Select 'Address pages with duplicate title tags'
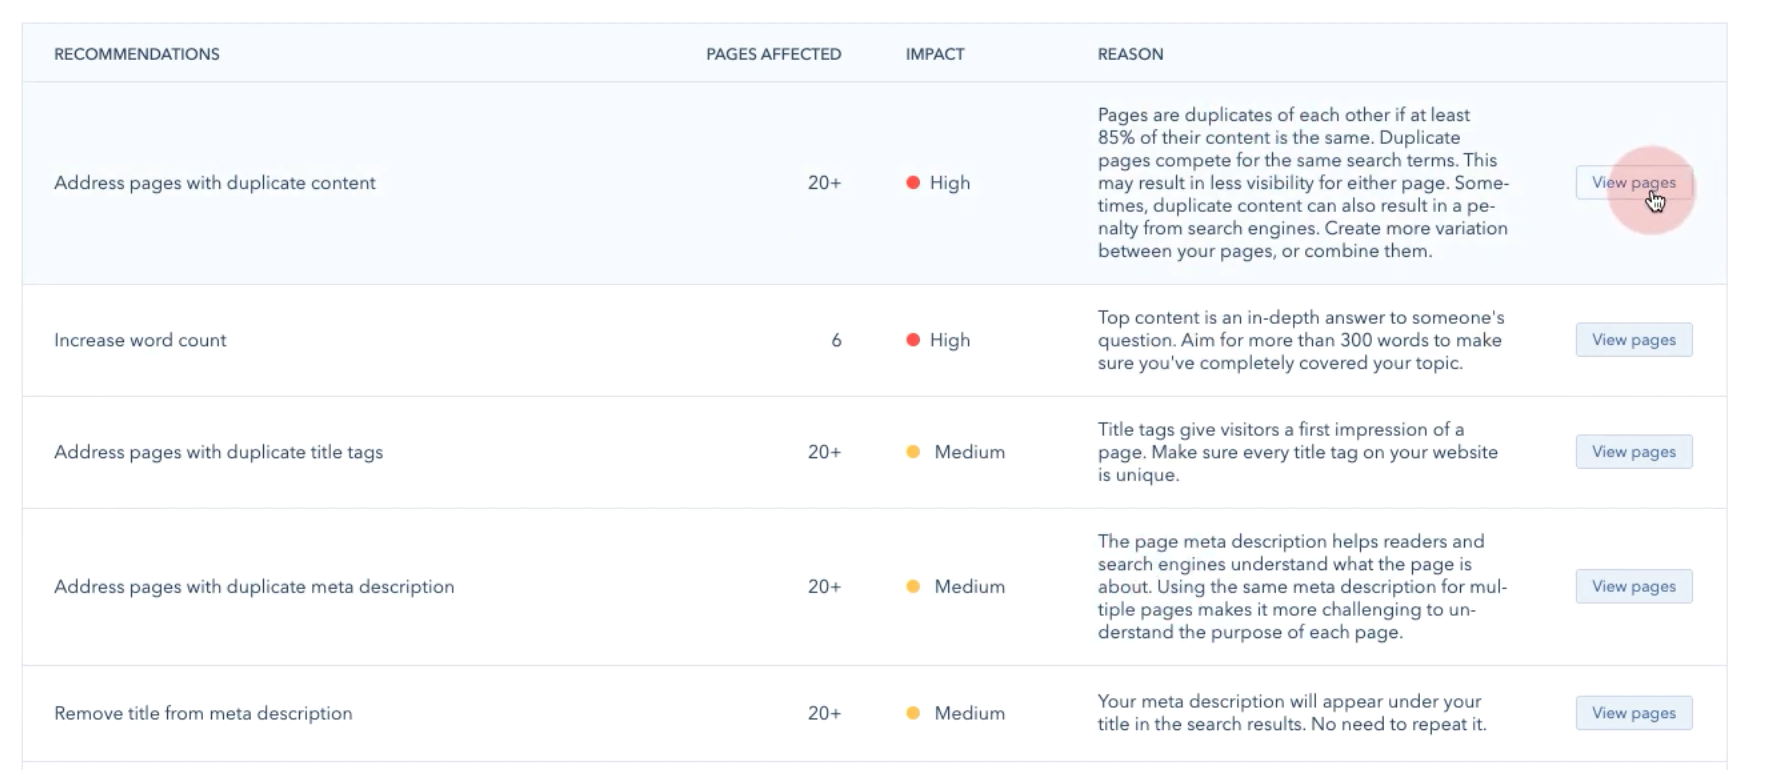This screenshot has height=770, width=1780. (218, 452)
